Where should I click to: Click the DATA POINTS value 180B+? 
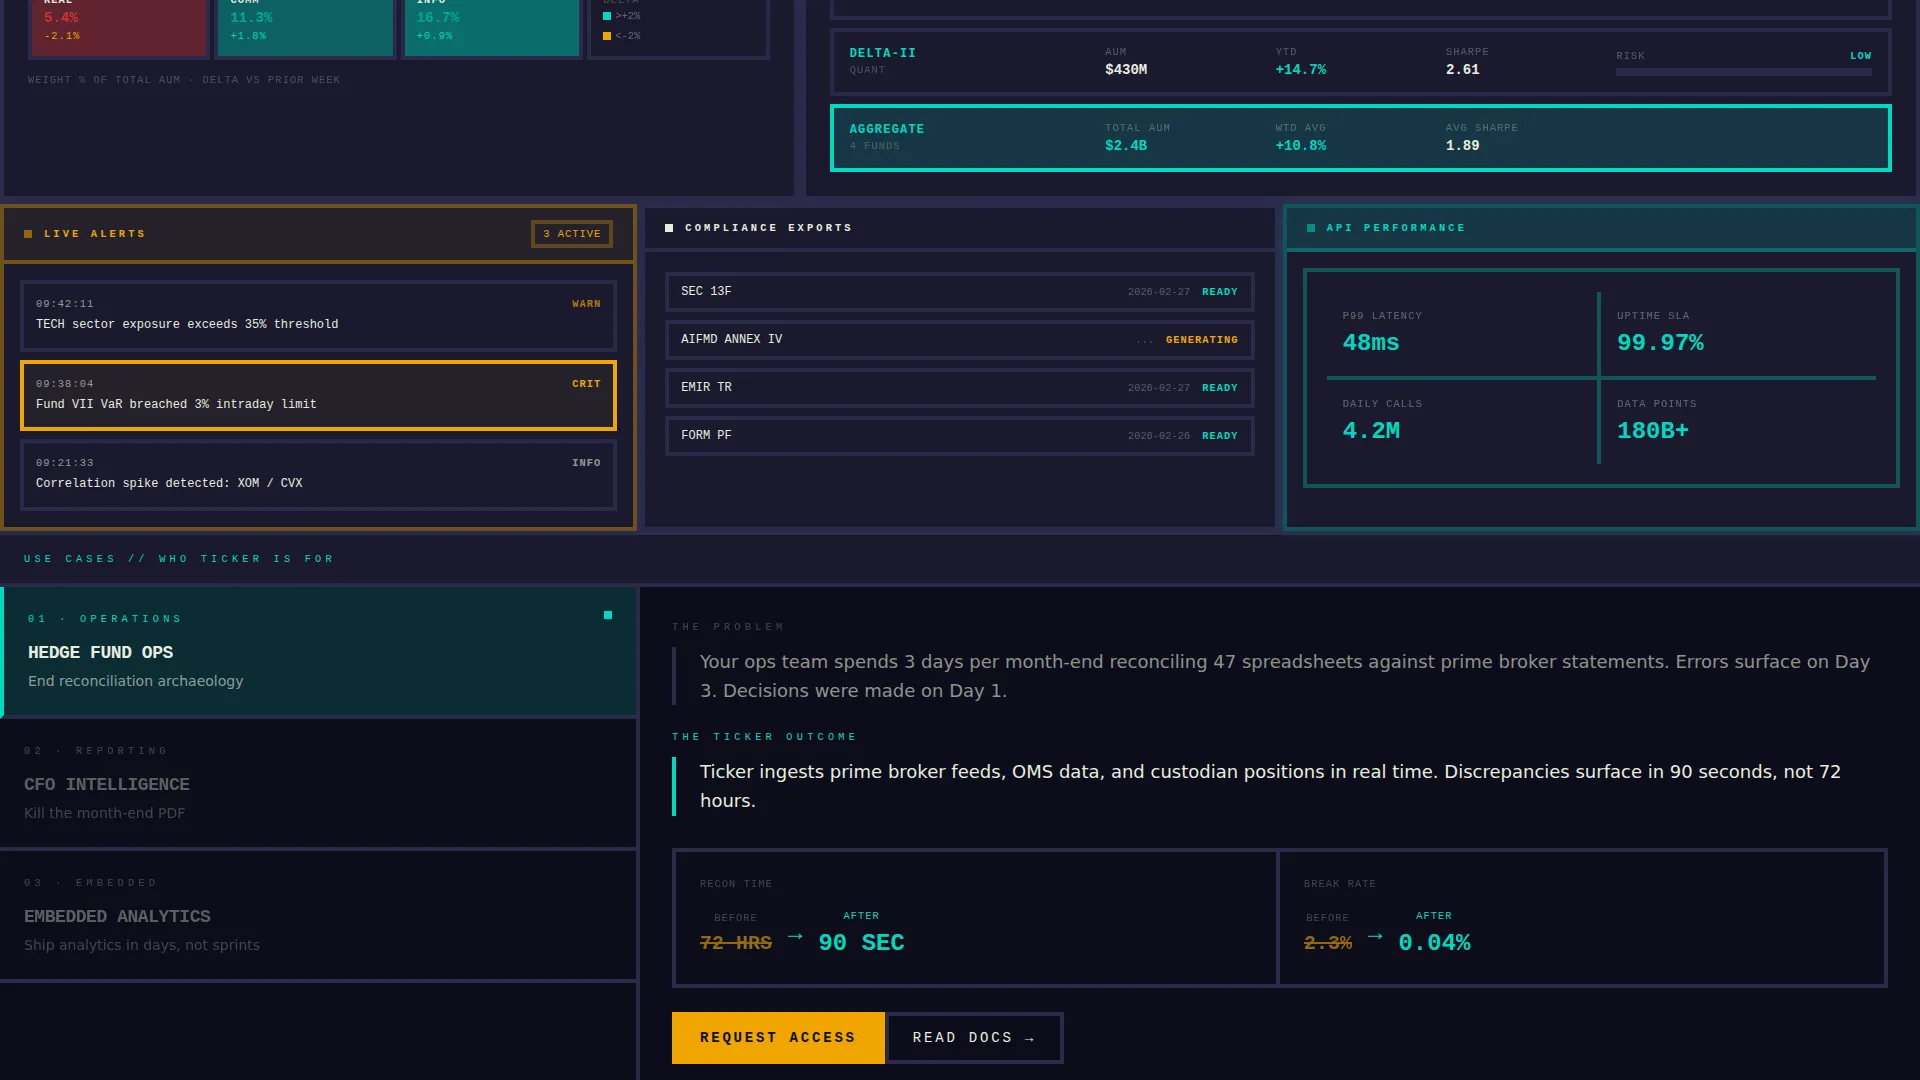pos(1652,431)
